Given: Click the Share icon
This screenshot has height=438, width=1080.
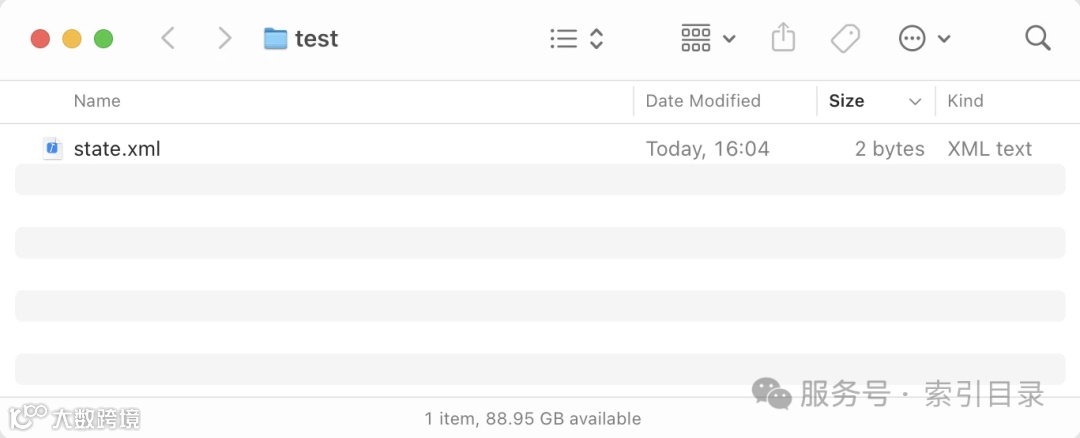Looking at the screenshot, I should pyautogui.click(x=784, y=39).
